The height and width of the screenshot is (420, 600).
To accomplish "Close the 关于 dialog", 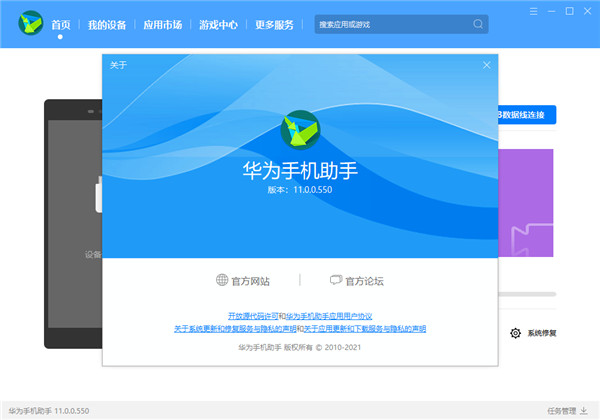I will pyautogui.click(x=487, y=65).
